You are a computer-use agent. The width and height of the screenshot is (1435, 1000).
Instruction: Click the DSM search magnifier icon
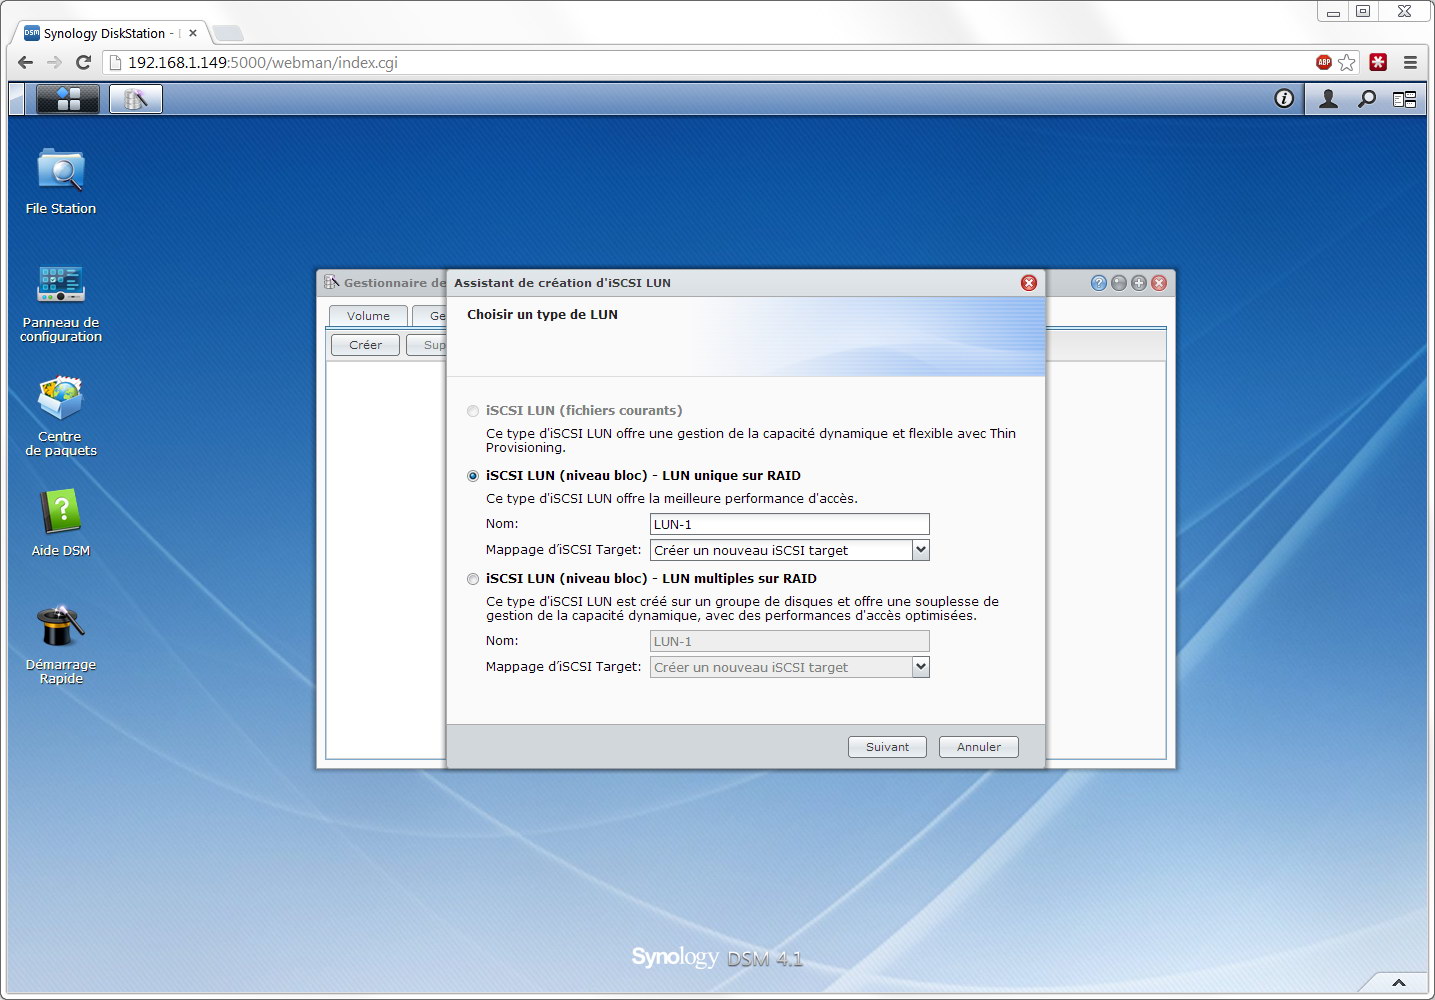click(x=1366, y=98)
